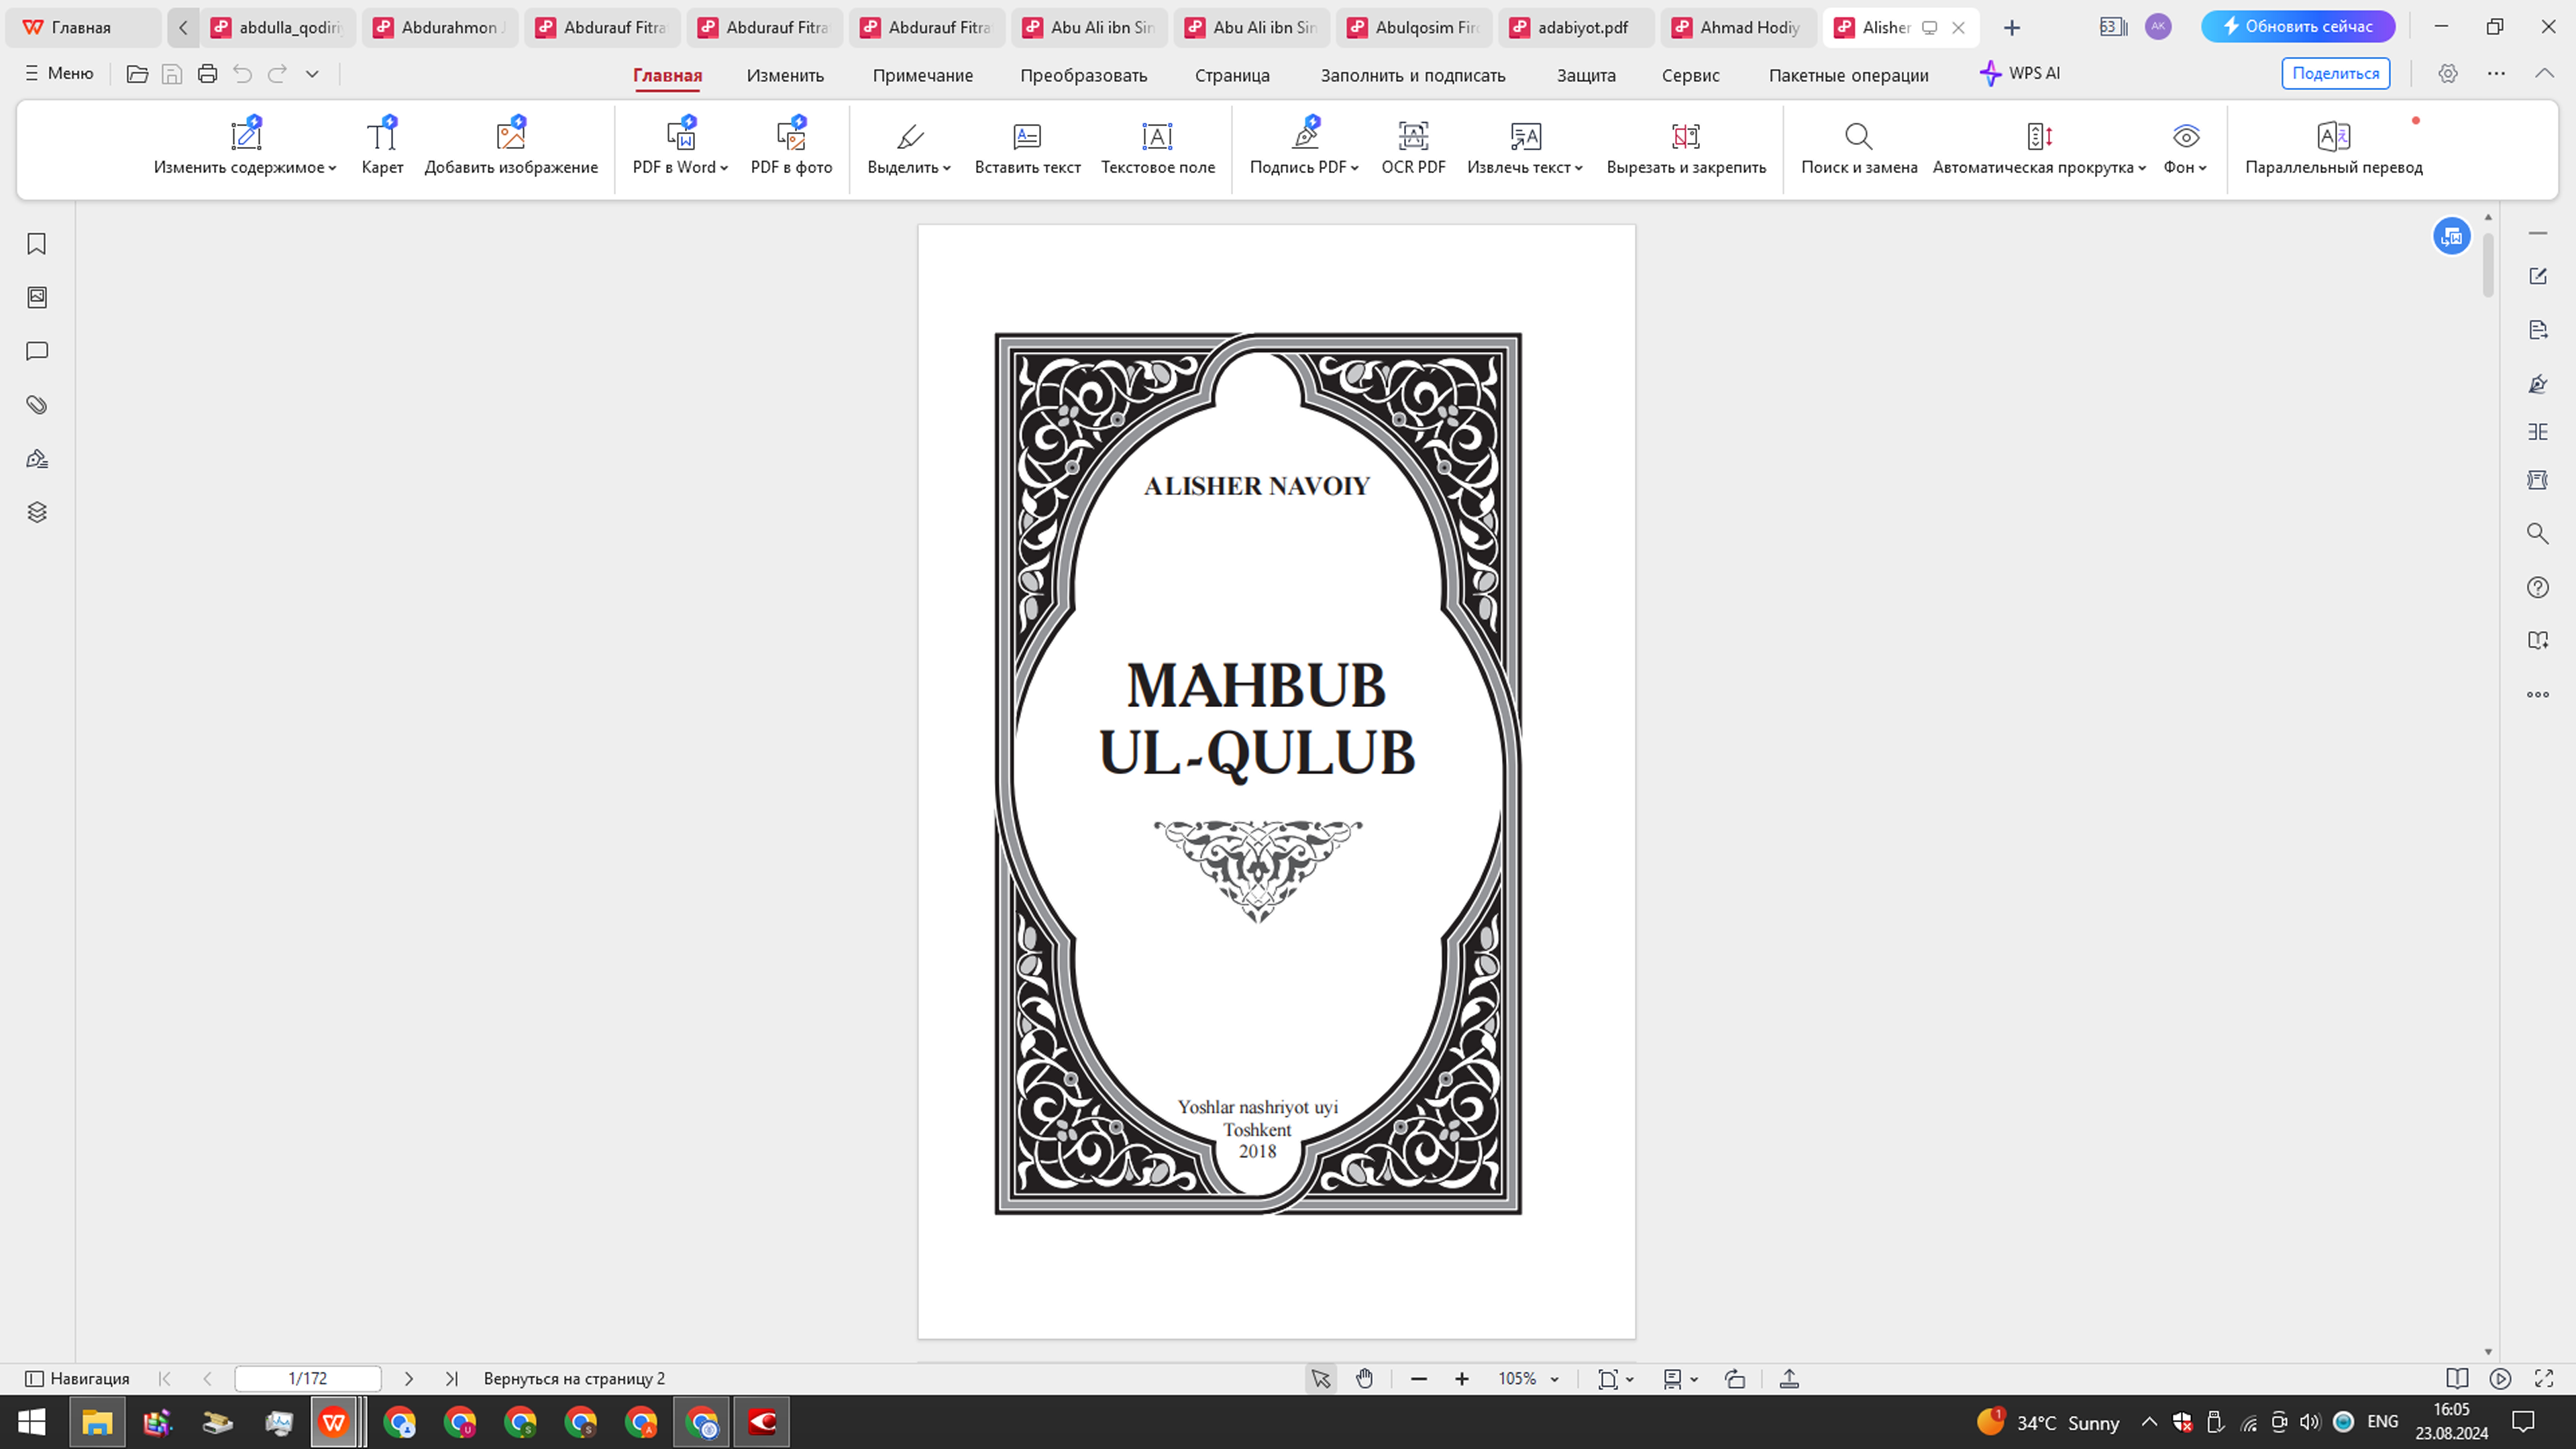Open Преобразовать ribbon tab

1083,75
